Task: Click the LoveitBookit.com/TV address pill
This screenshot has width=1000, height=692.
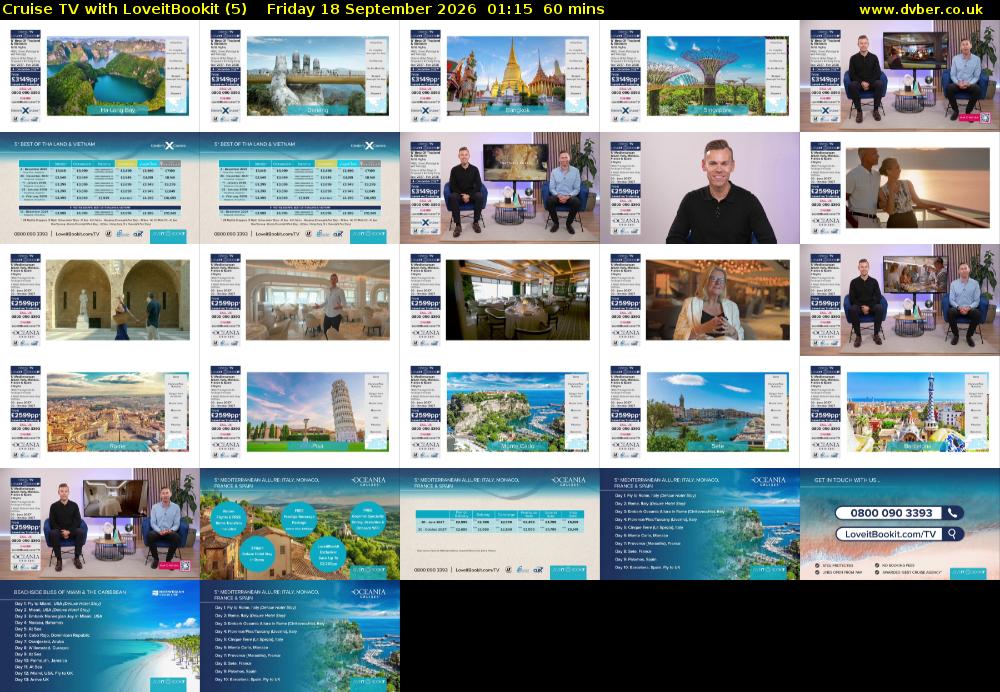Action: [900, 534]
